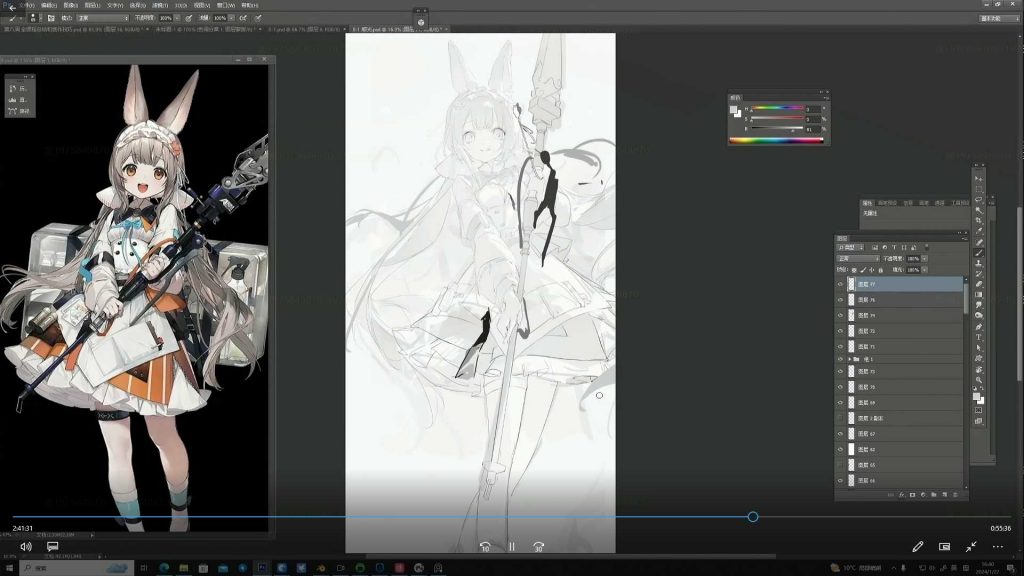Screen dimensions: 1024x576
Task: Select the Zoom magnifier tool
Action: click(979, 380)
